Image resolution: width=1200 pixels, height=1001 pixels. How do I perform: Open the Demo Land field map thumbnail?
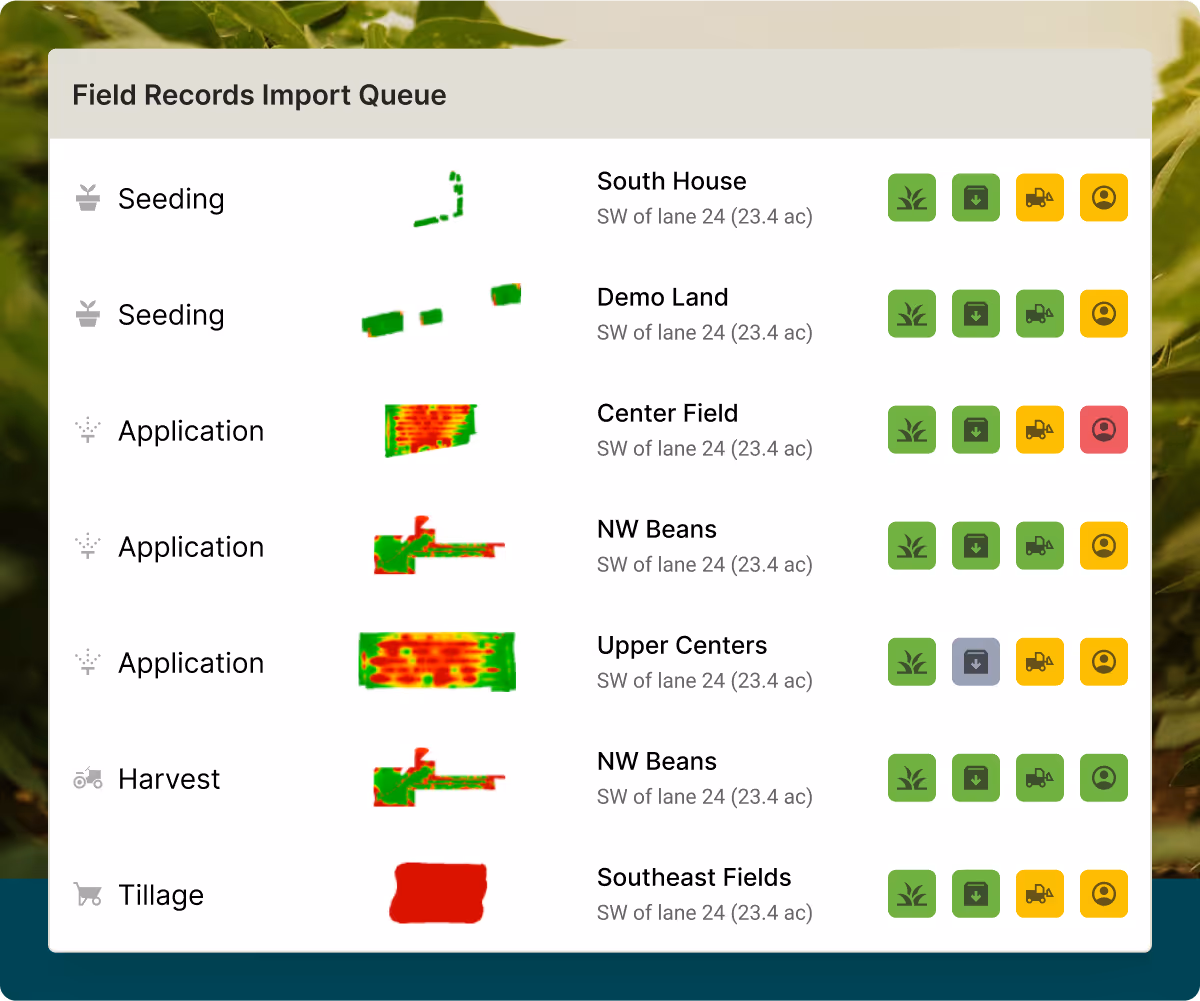click(x=441, y=312)
